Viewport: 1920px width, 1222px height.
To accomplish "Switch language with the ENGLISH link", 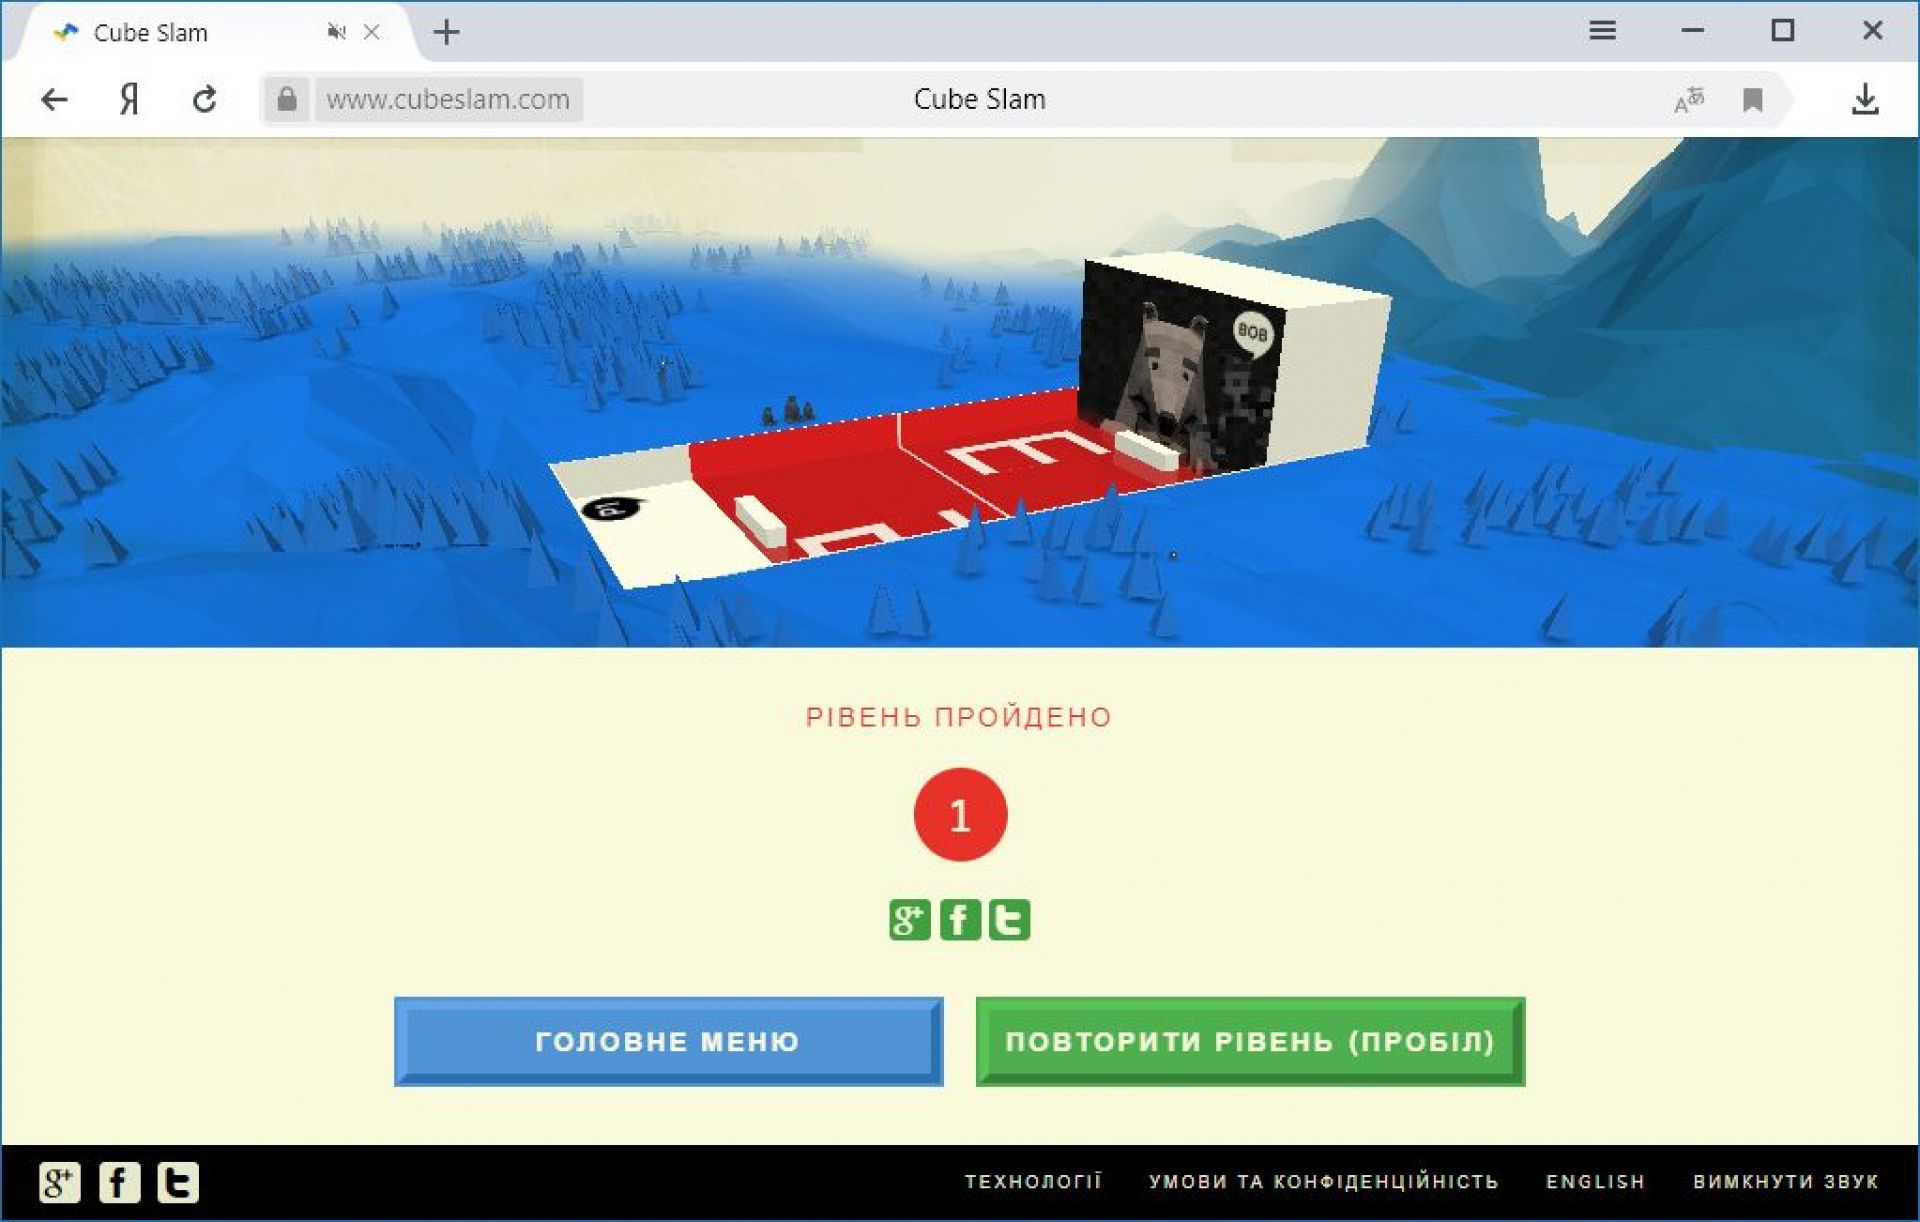I will click(1595, 1182).
